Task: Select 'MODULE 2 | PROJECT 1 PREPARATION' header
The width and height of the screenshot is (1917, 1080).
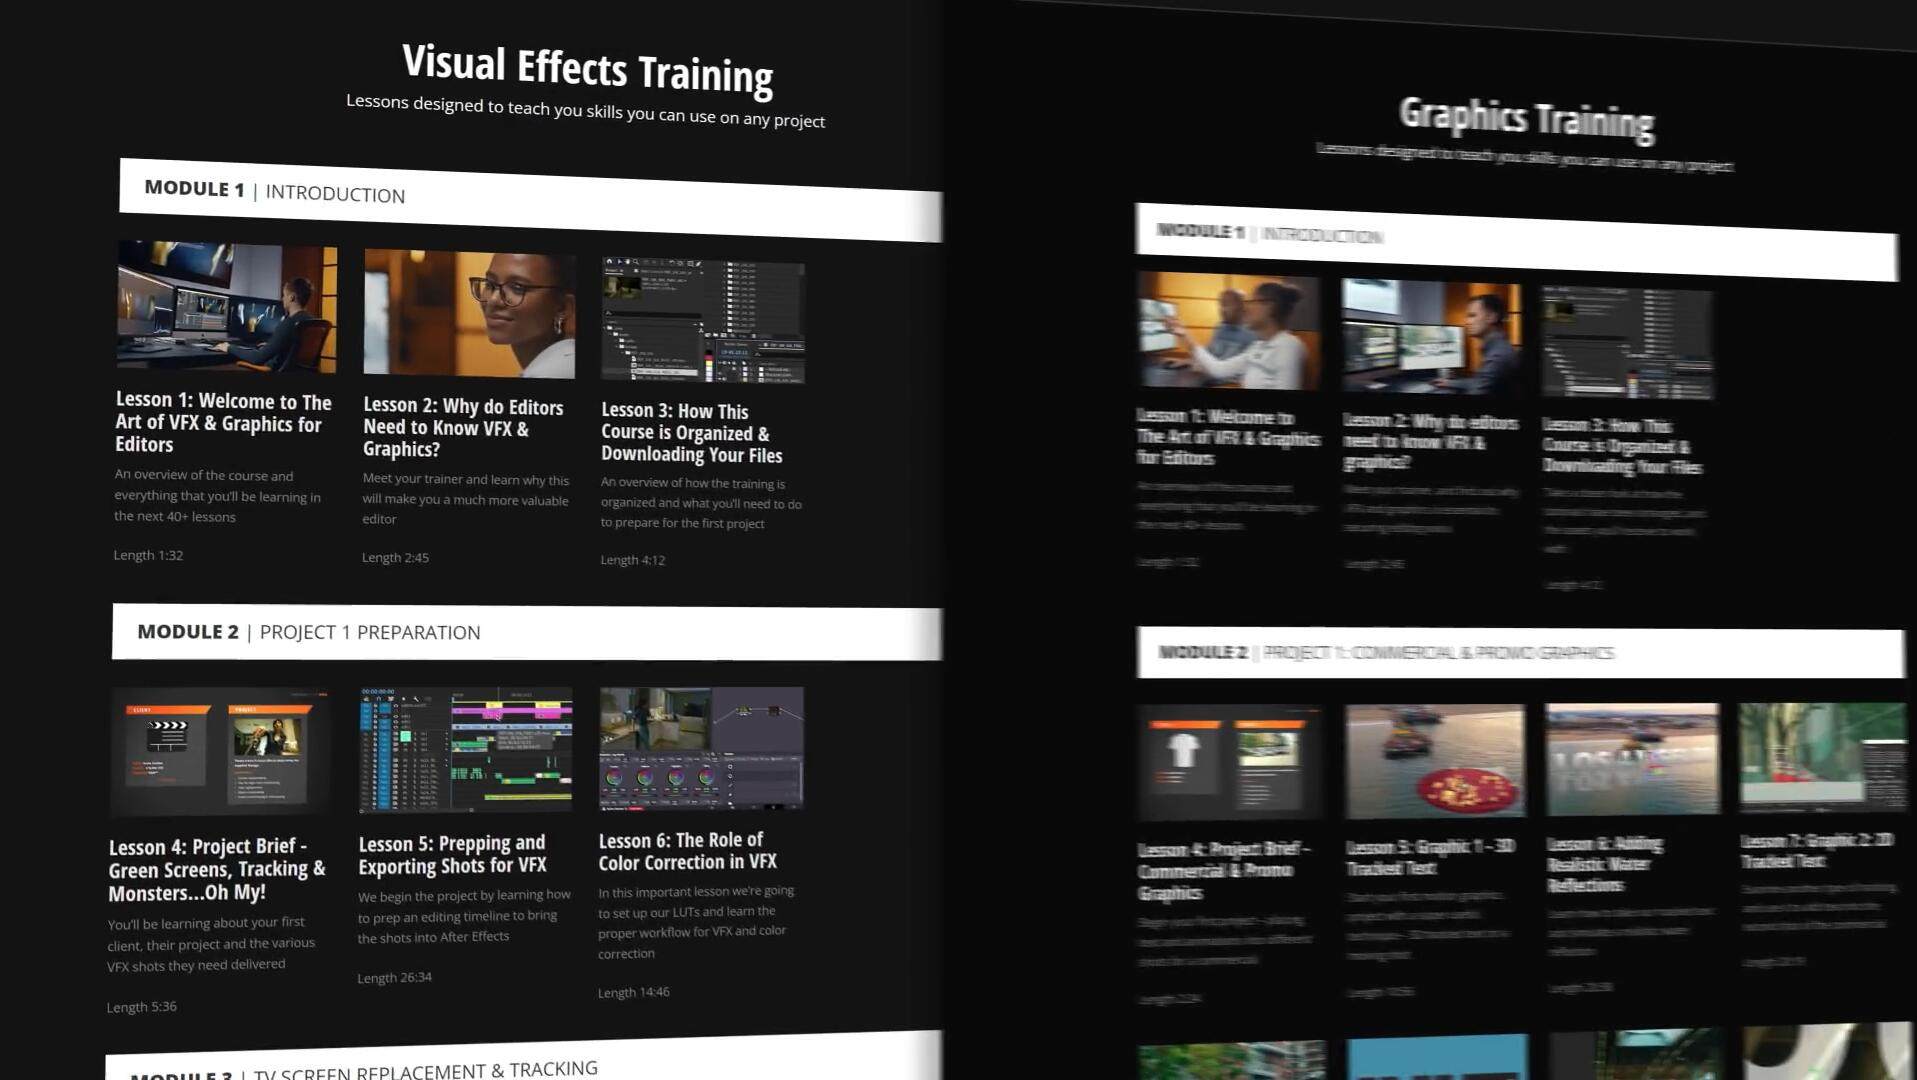Action: point(527,633)
